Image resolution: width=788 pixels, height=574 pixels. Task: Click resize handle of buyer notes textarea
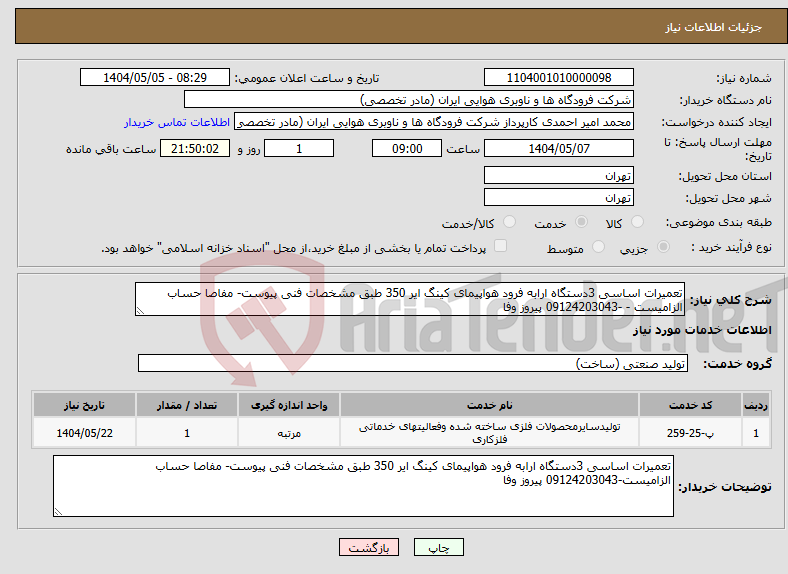tap(58, 512)
